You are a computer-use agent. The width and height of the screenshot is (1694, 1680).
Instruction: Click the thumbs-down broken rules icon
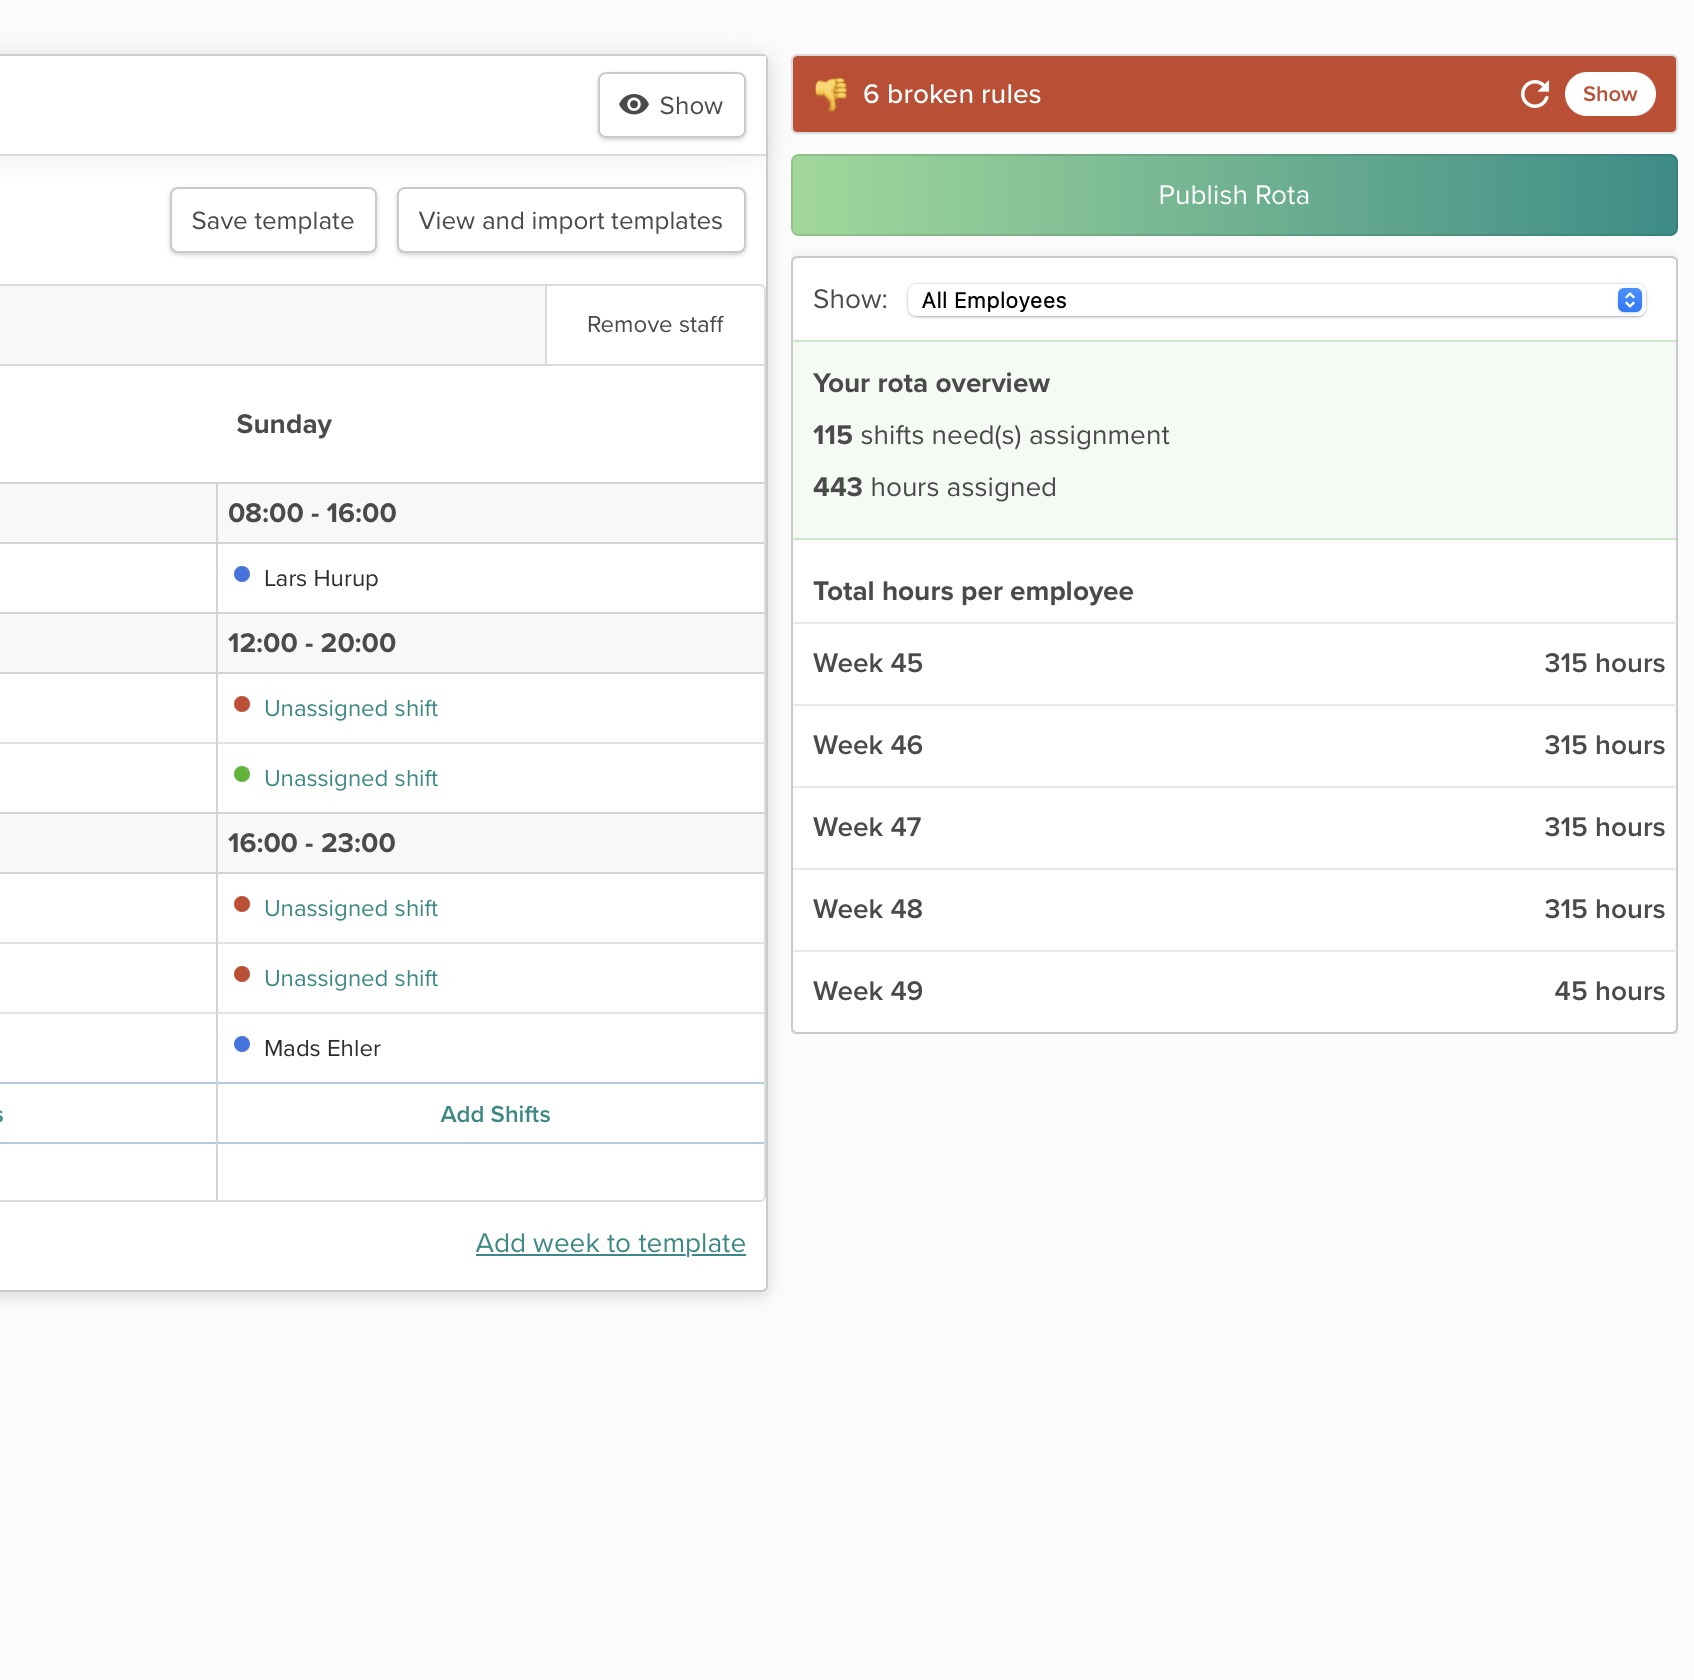click(x=831, y=94)
